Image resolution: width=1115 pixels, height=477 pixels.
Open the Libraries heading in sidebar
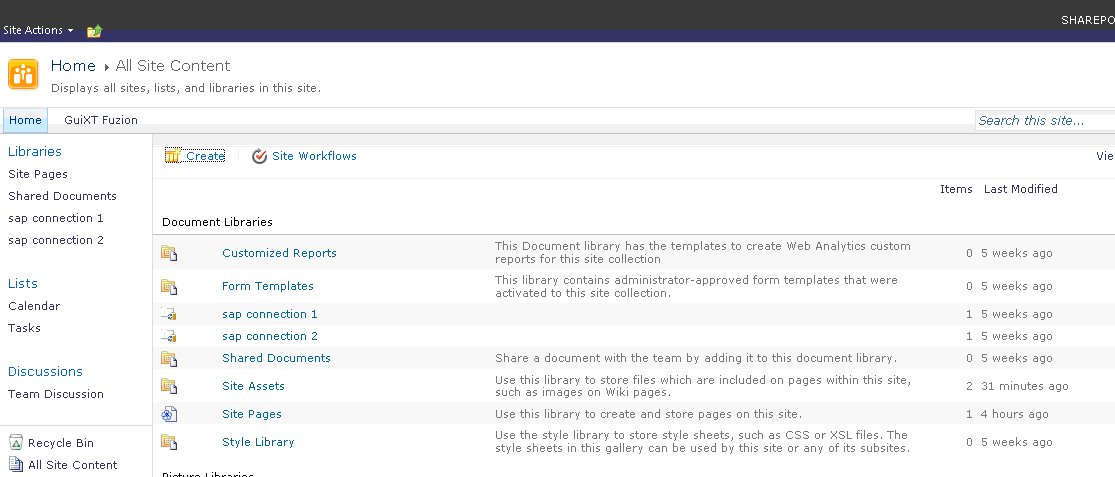click(35, 151)
